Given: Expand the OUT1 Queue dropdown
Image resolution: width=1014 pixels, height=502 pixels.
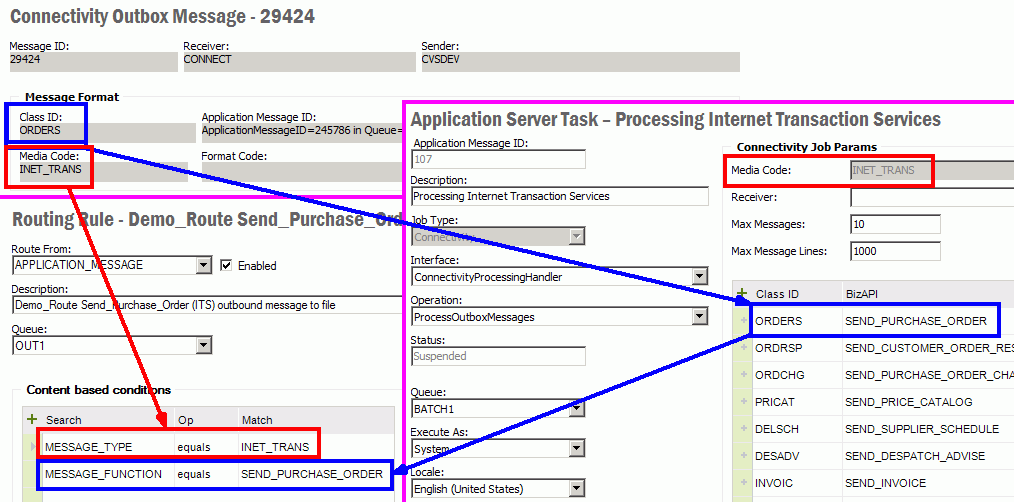Looking at the screenshot, I should [x=204, y=345].
